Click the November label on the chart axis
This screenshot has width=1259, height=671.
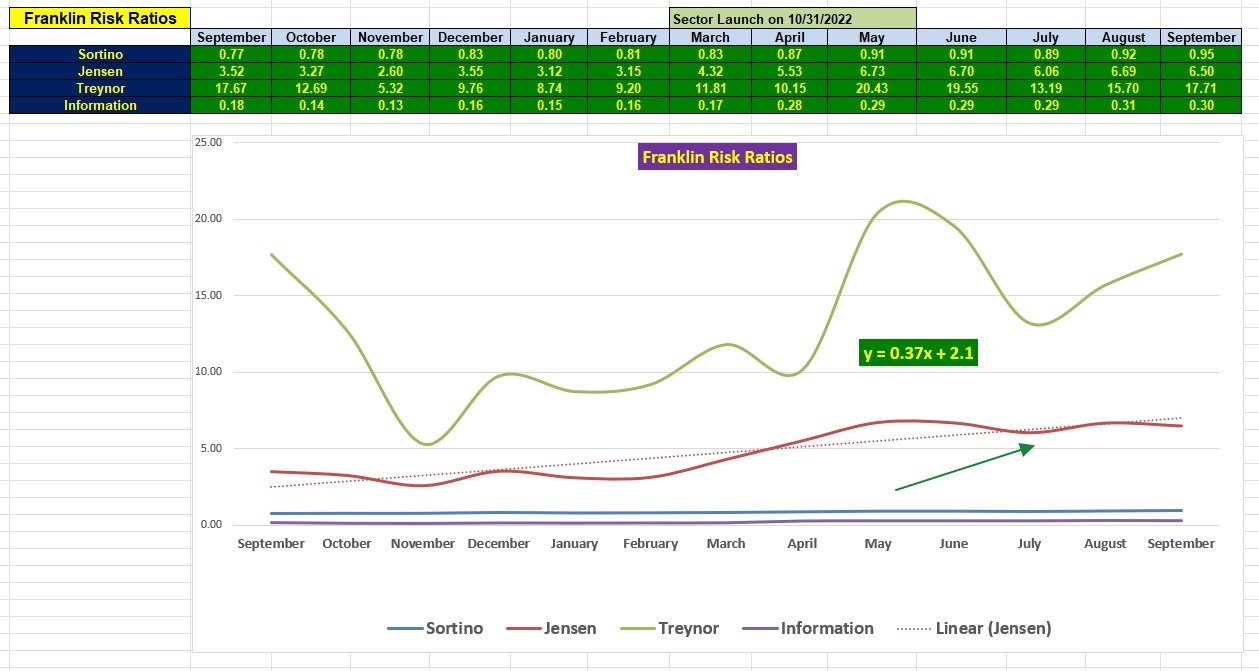423,544
